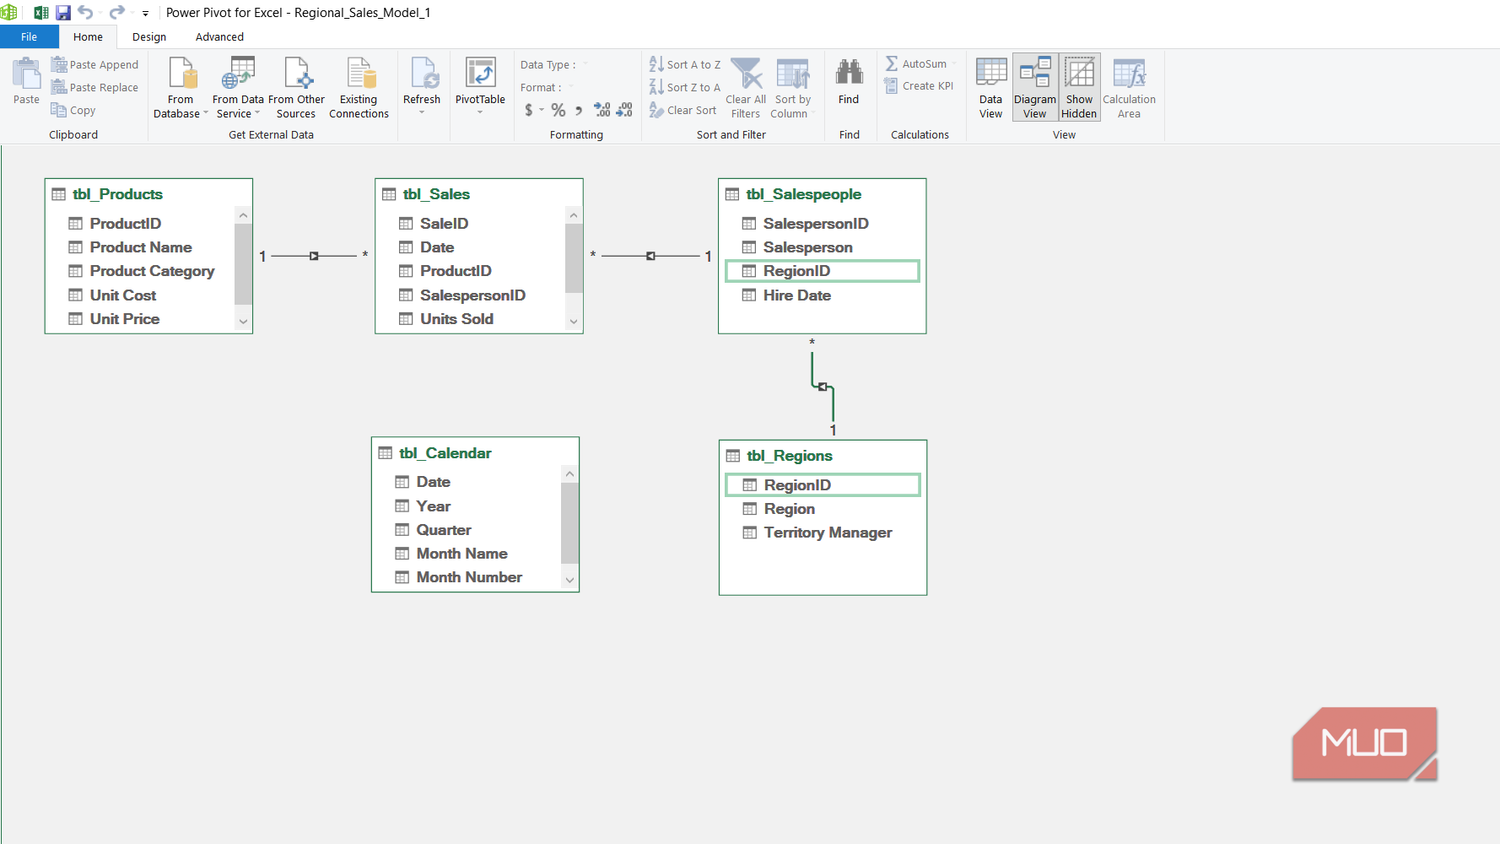Click increase decimal places icon
1500x844 pixels.
click(x=602, y=110)
